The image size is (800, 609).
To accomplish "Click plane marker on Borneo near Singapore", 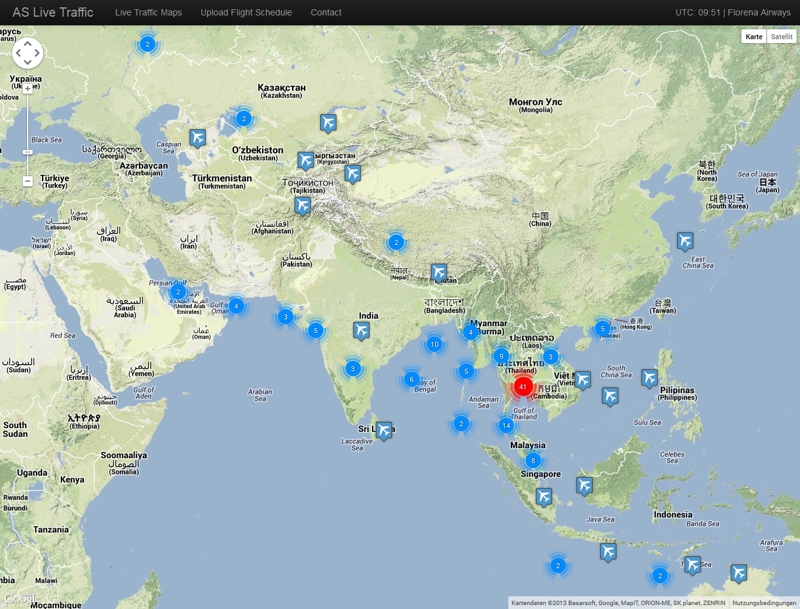I will pos(585,486).
